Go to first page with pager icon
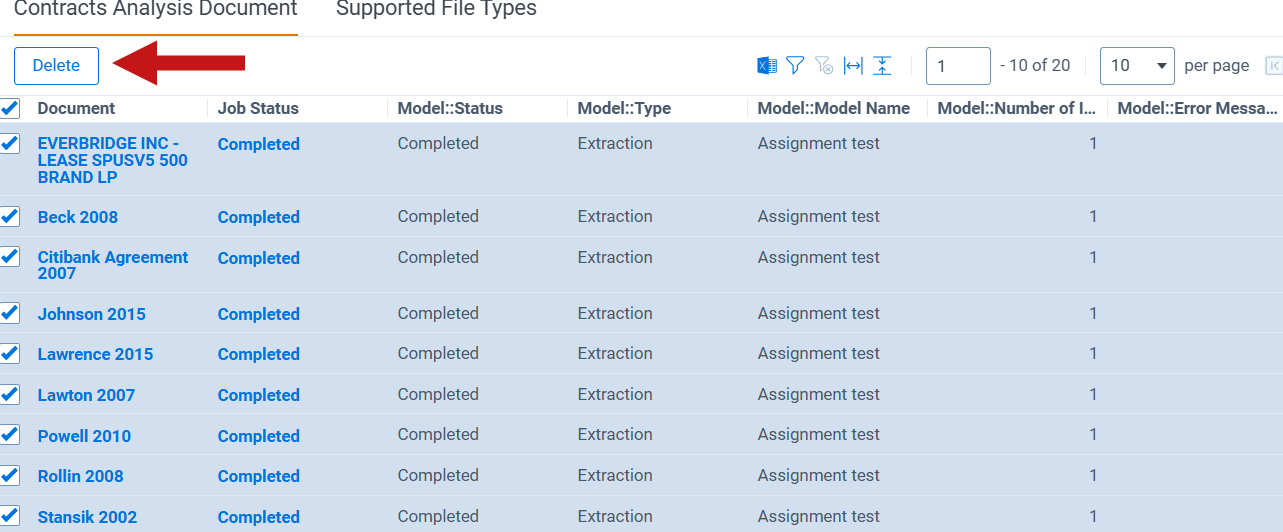Viewport: 1283px width, 532px height. [x=1274, y=66]
